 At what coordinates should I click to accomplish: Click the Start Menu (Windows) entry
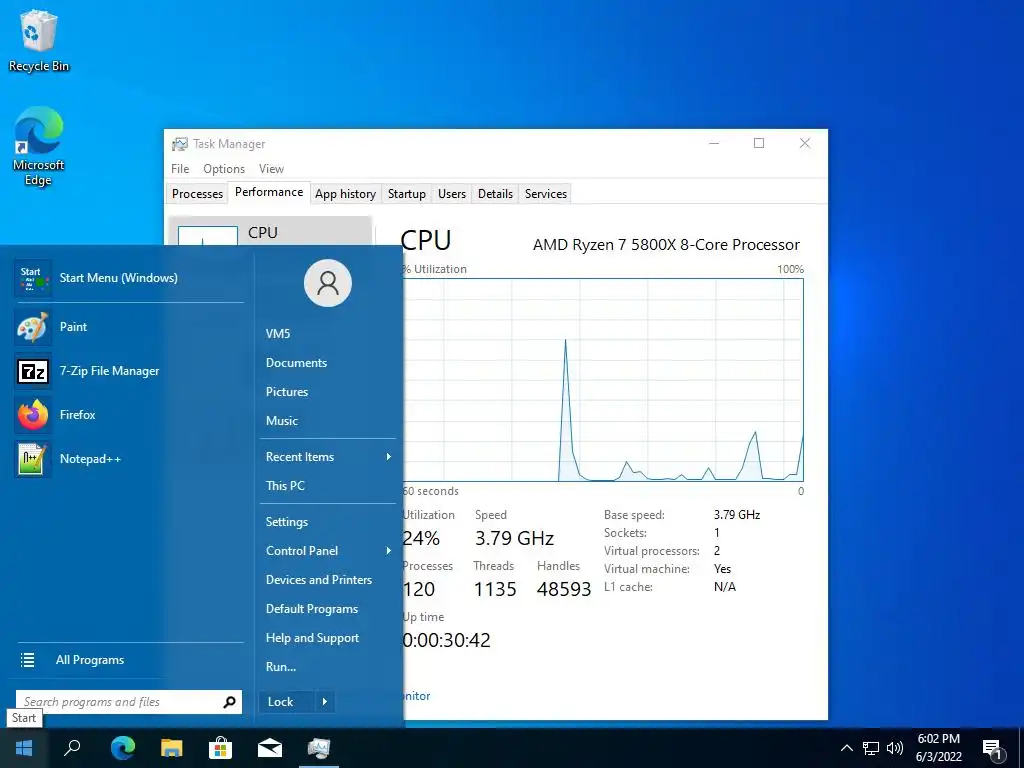(x=129, y=278)
